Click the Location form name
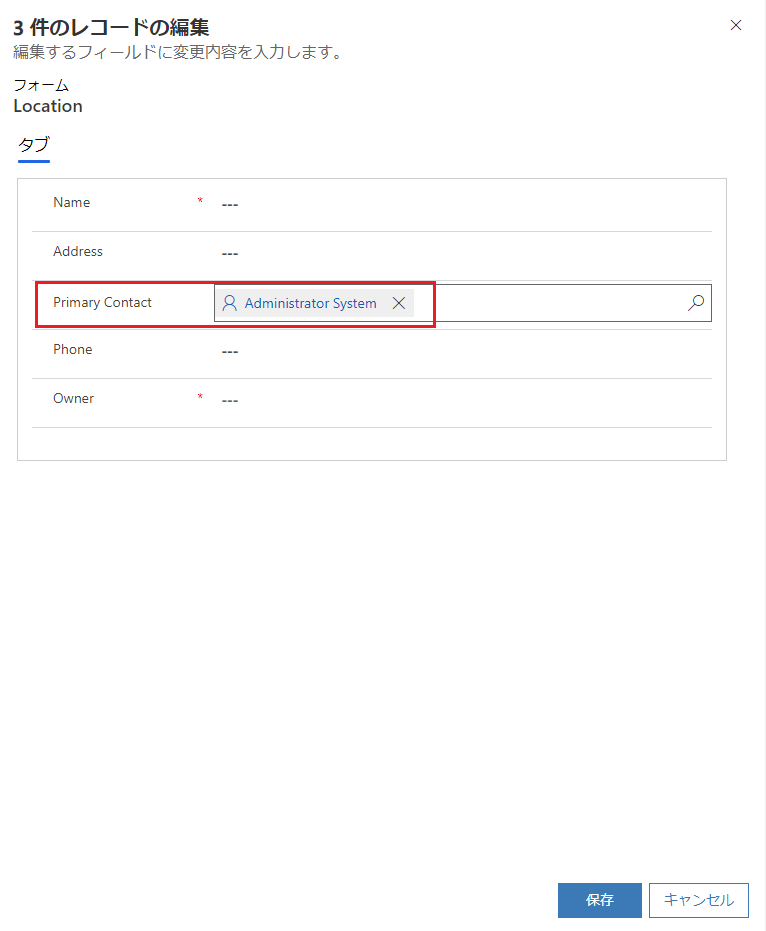The image size is (766, 931). click(x=48, y=106)
